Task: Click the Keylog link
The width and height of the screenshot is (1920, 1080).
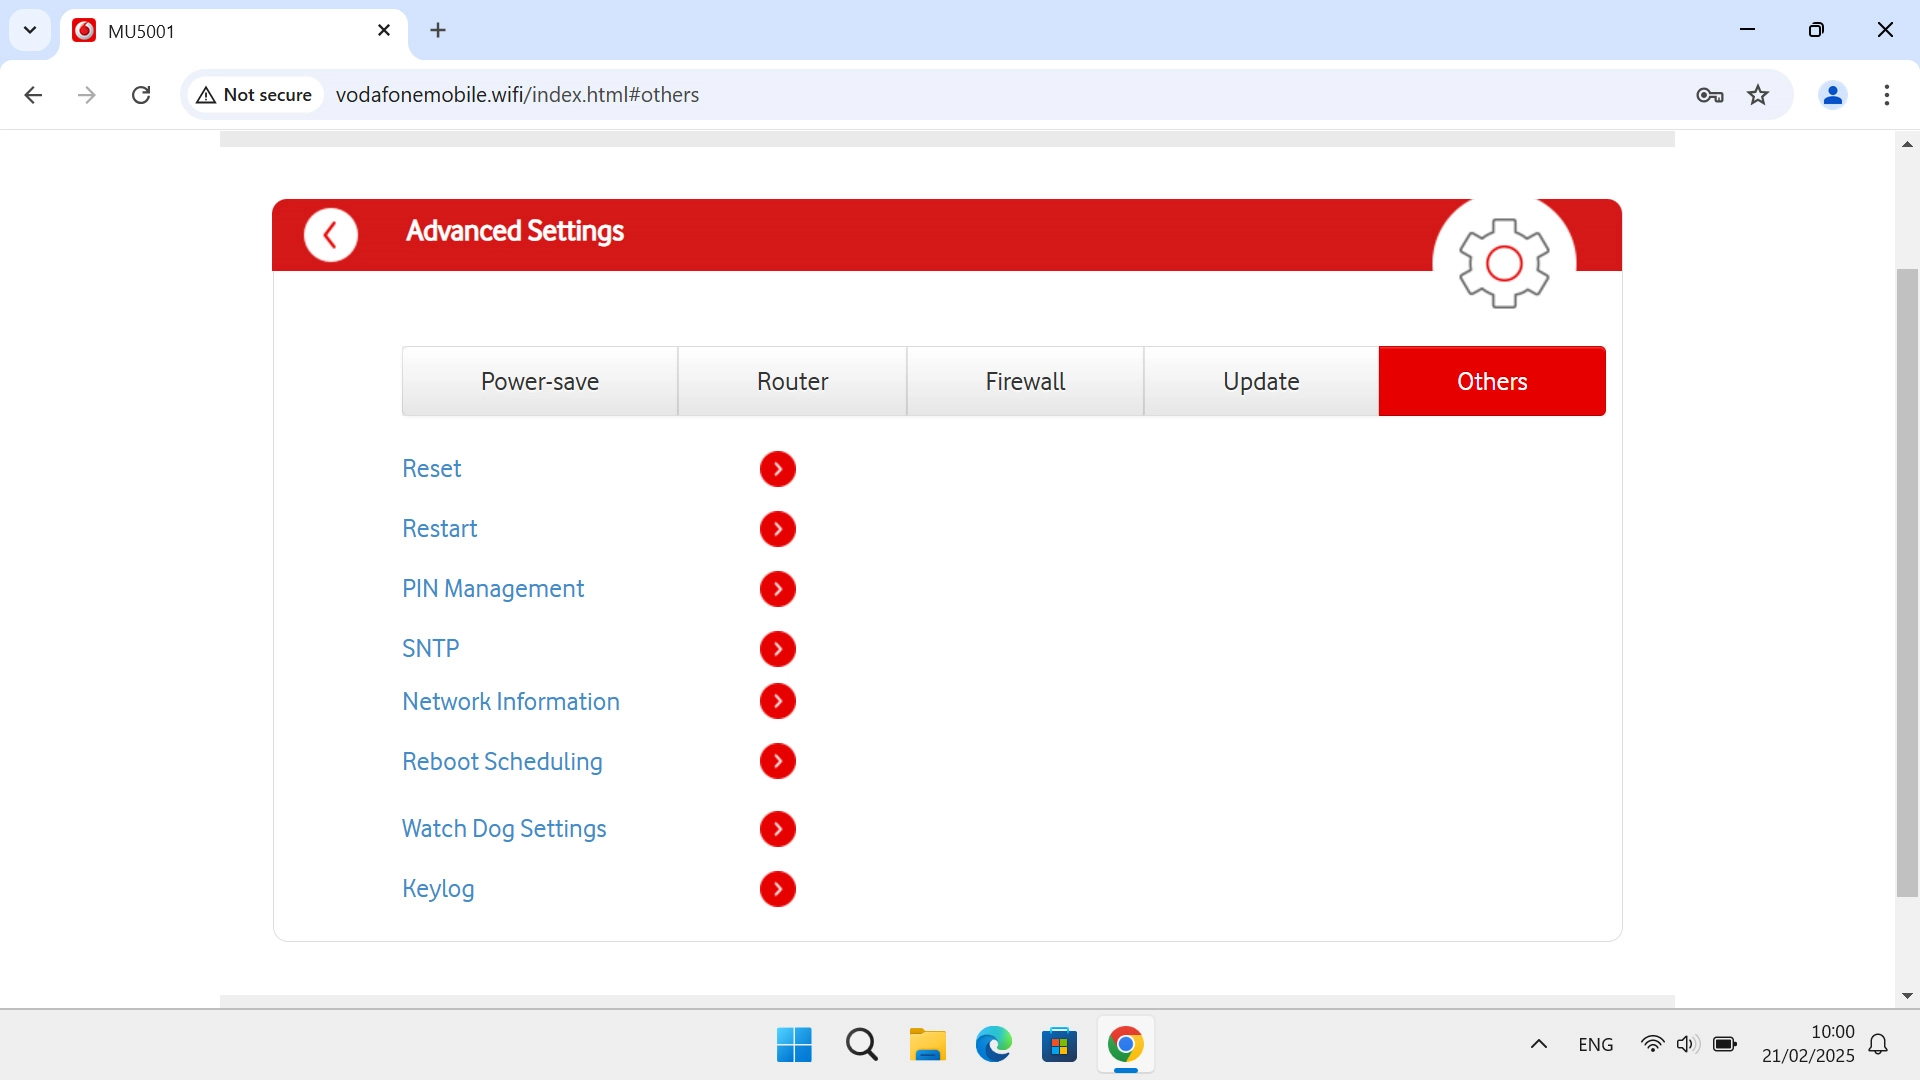Action: [x=438, y=889]
